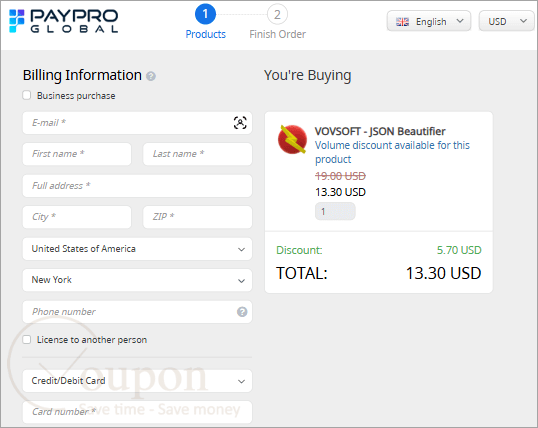538x428 pixels.
Task: Open the English language dropdown
Action: (x=429, y=21)
